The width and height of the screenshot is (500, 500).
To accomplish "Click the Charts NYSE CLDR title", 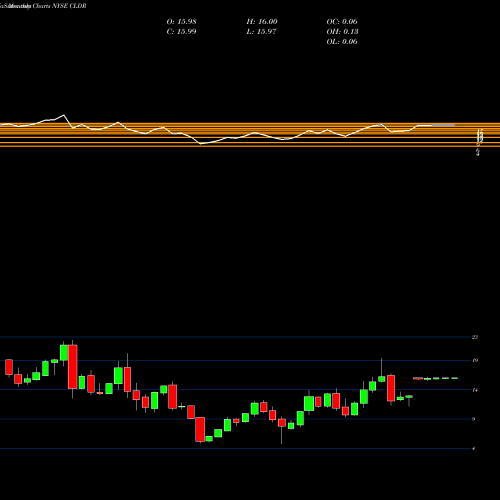I will (x=59, y=6).
